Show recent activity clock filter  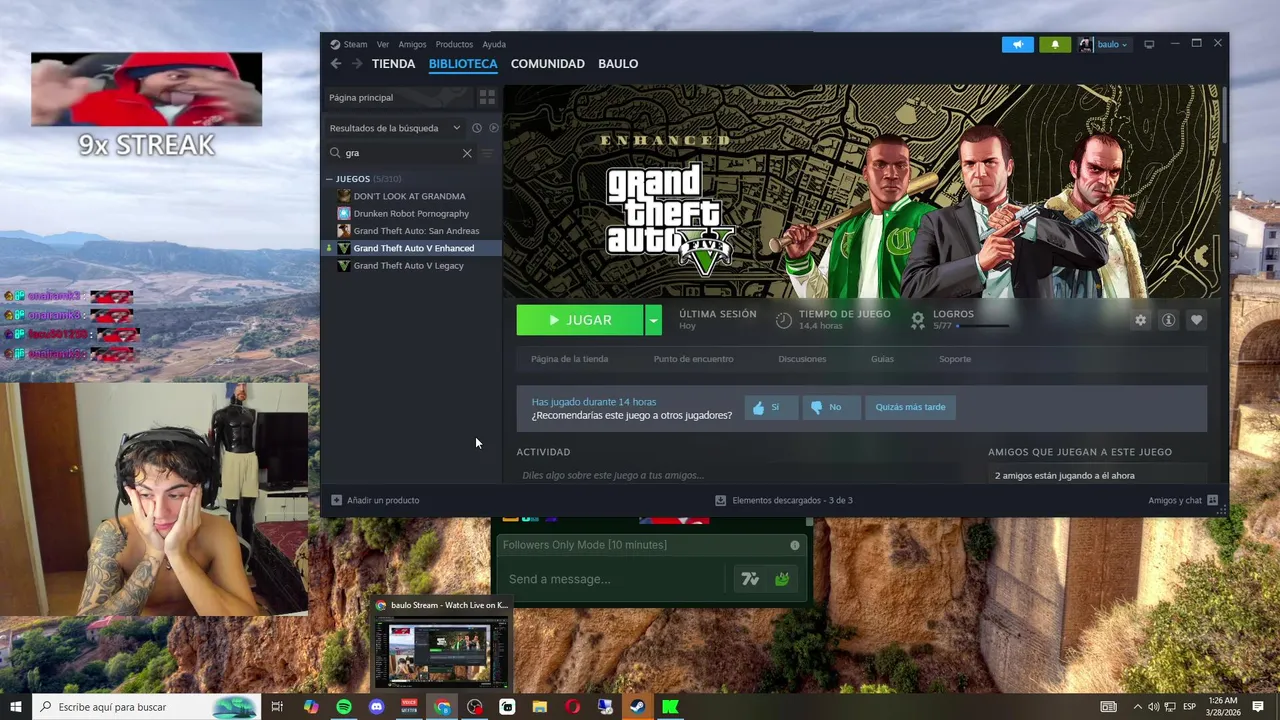click(477, 128)
